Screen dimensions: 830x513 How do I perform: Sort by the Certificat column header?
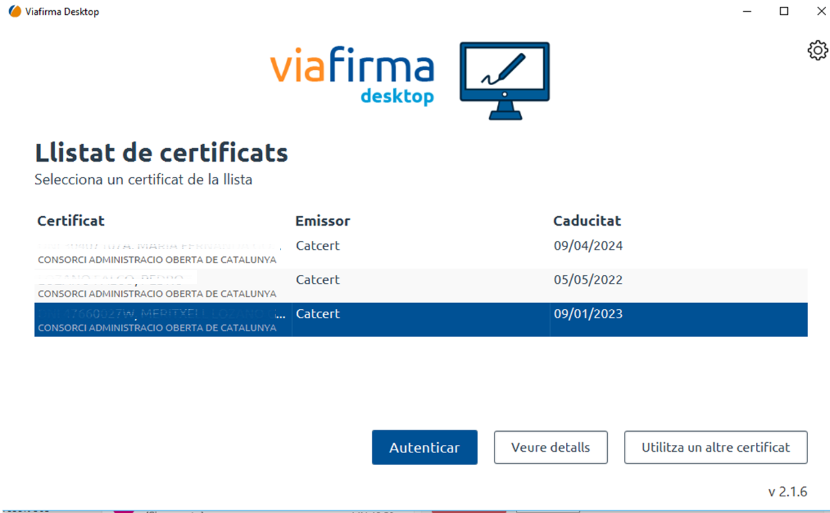(71, 221)
